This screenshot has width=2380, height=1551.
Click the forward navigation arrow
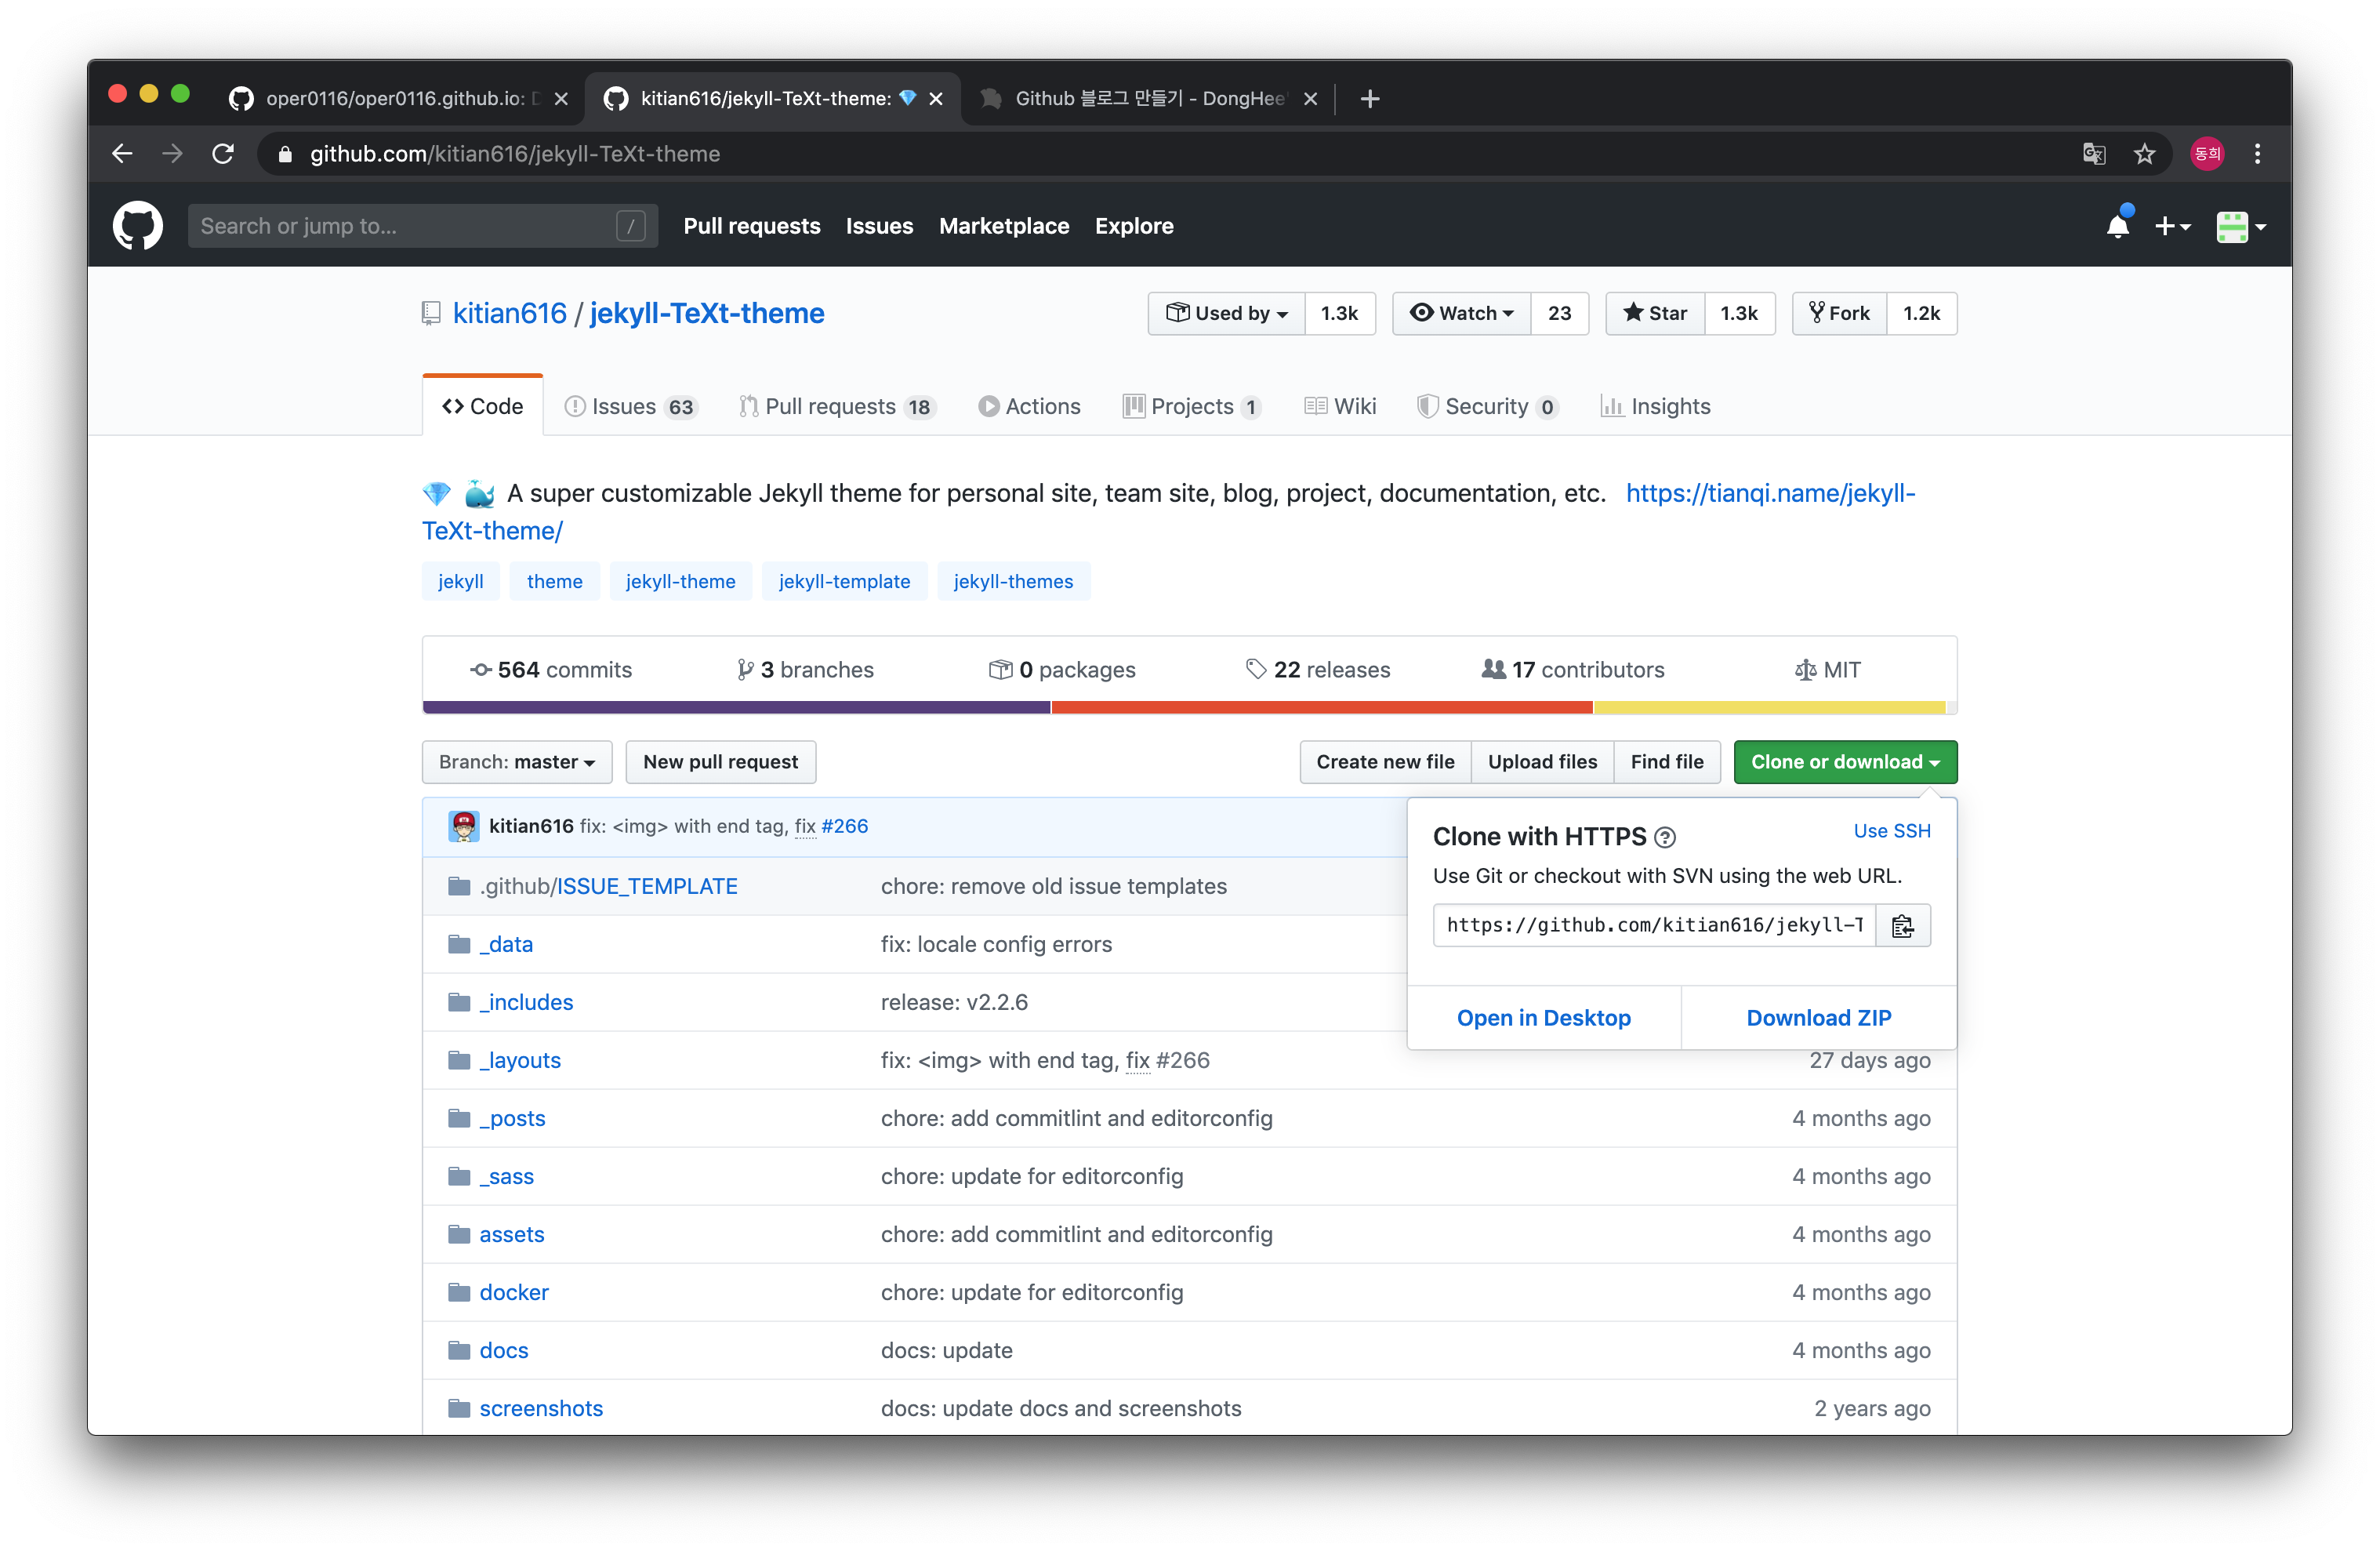(x=172, y=154)
